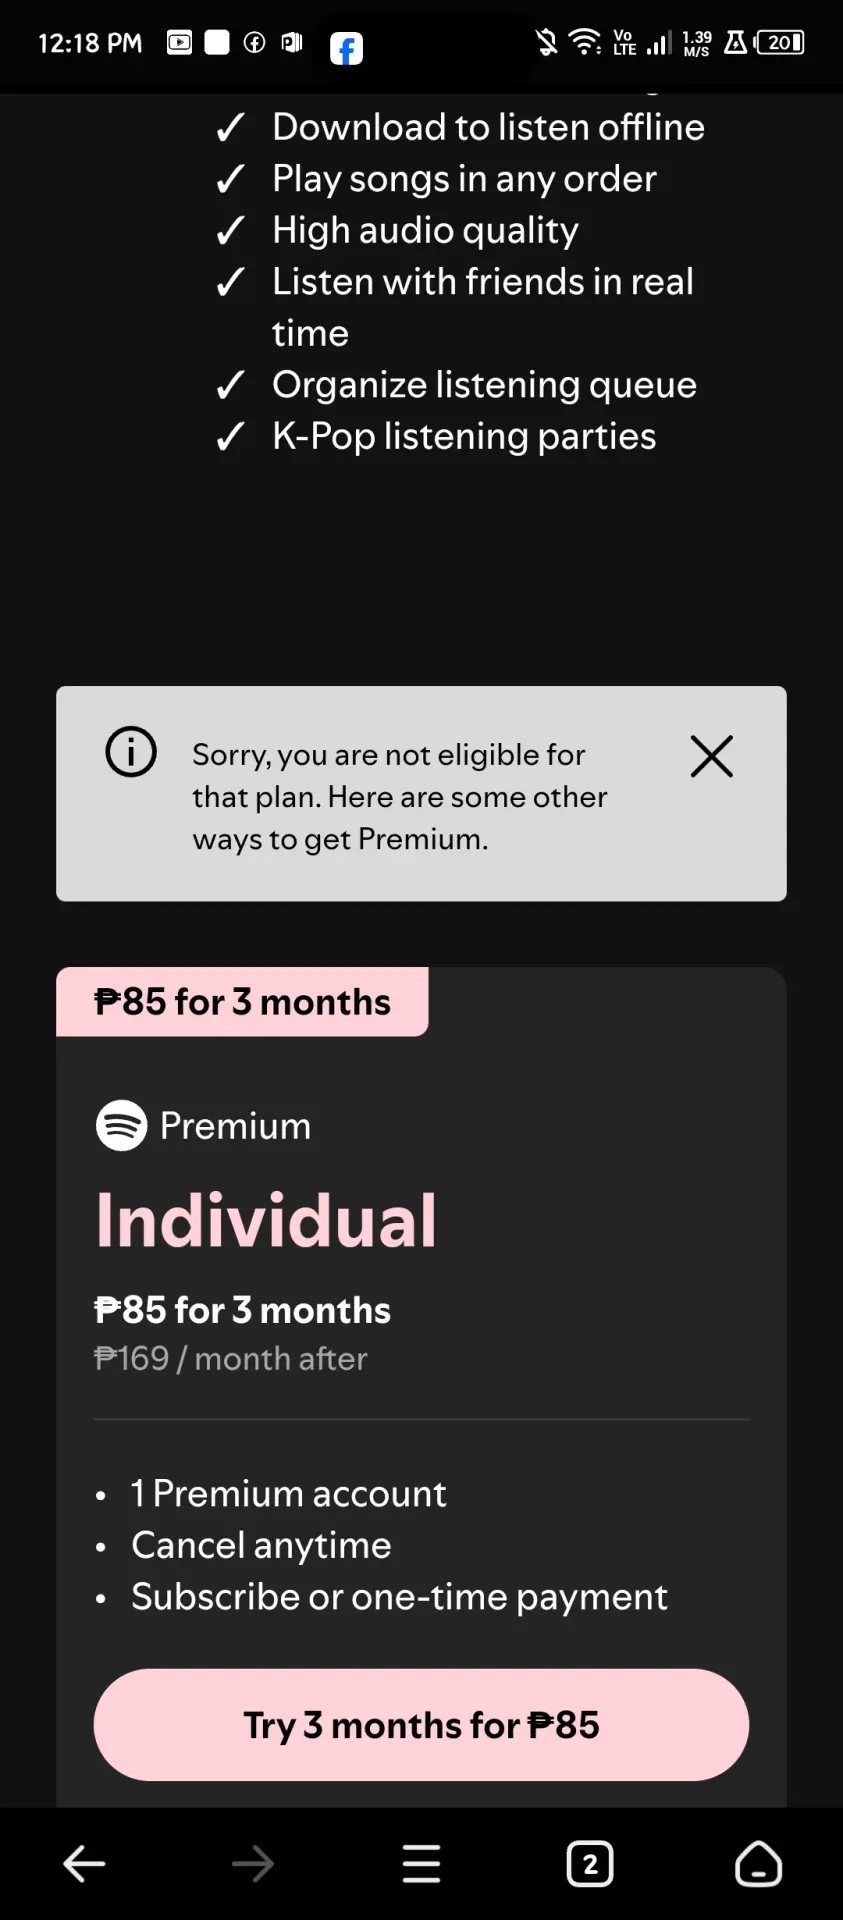The image size is (843, 1920).
Task: Tap Try 3 months for ₱85 button
Action: click(x=421, y=1725)
